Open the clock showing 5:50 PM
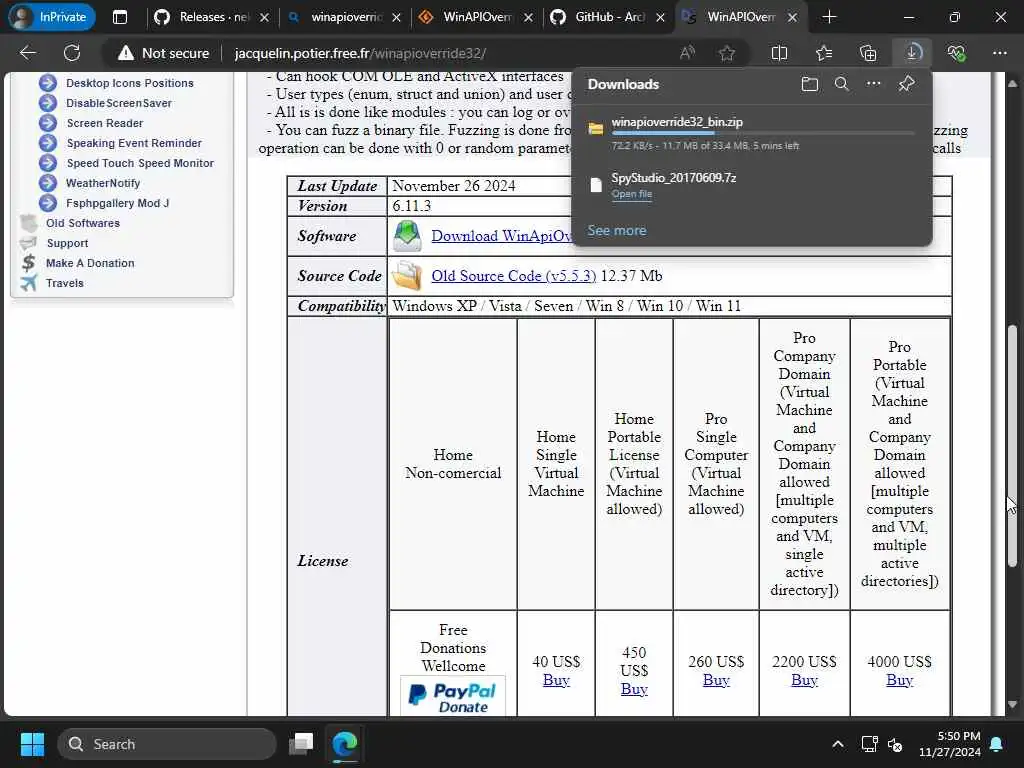Image resolution: width=1024 pixels, height=768 pixels. click(949, 744)
